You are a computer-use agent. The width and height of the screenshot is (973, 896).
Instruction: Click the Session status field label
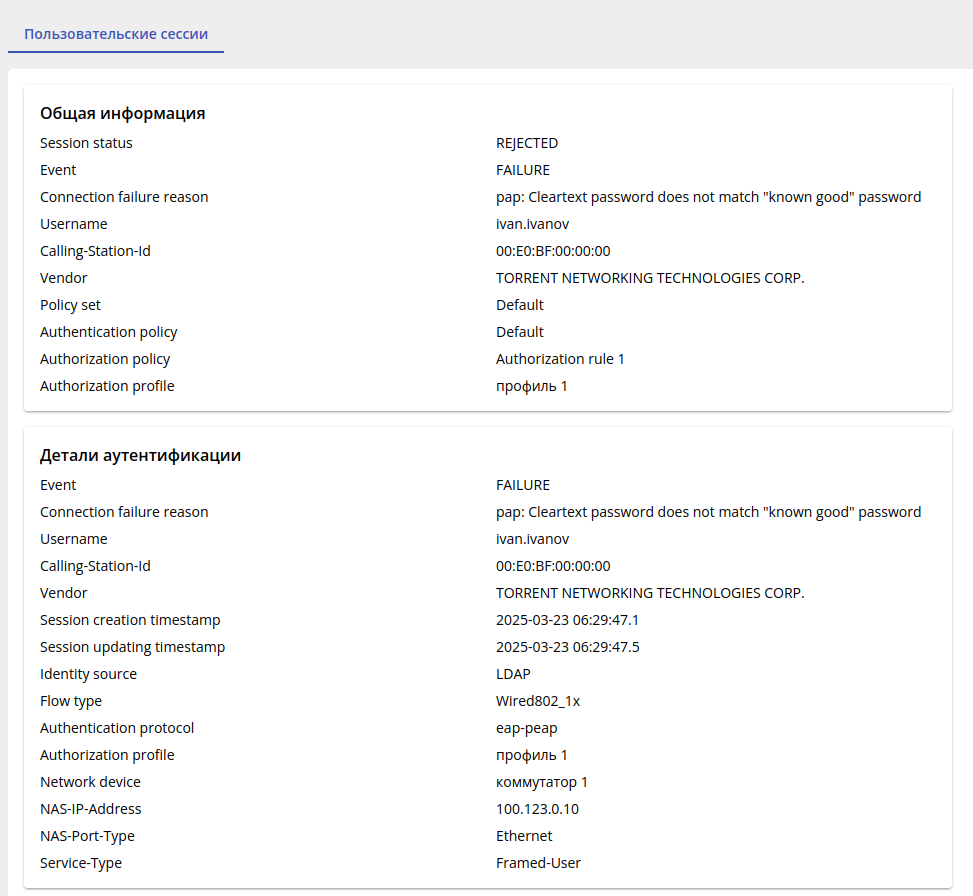(x=86, y=143)
